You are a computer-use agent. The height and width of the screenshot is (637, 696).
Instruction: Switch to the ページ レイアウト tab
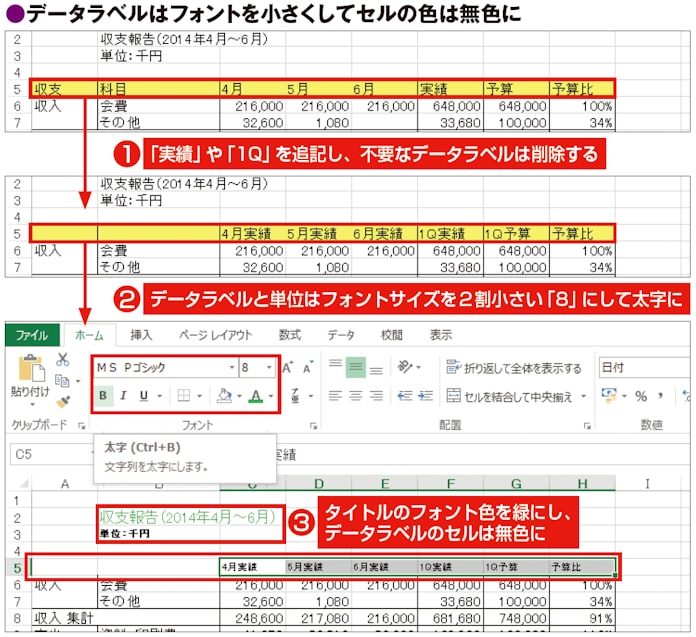pos(216,335)
